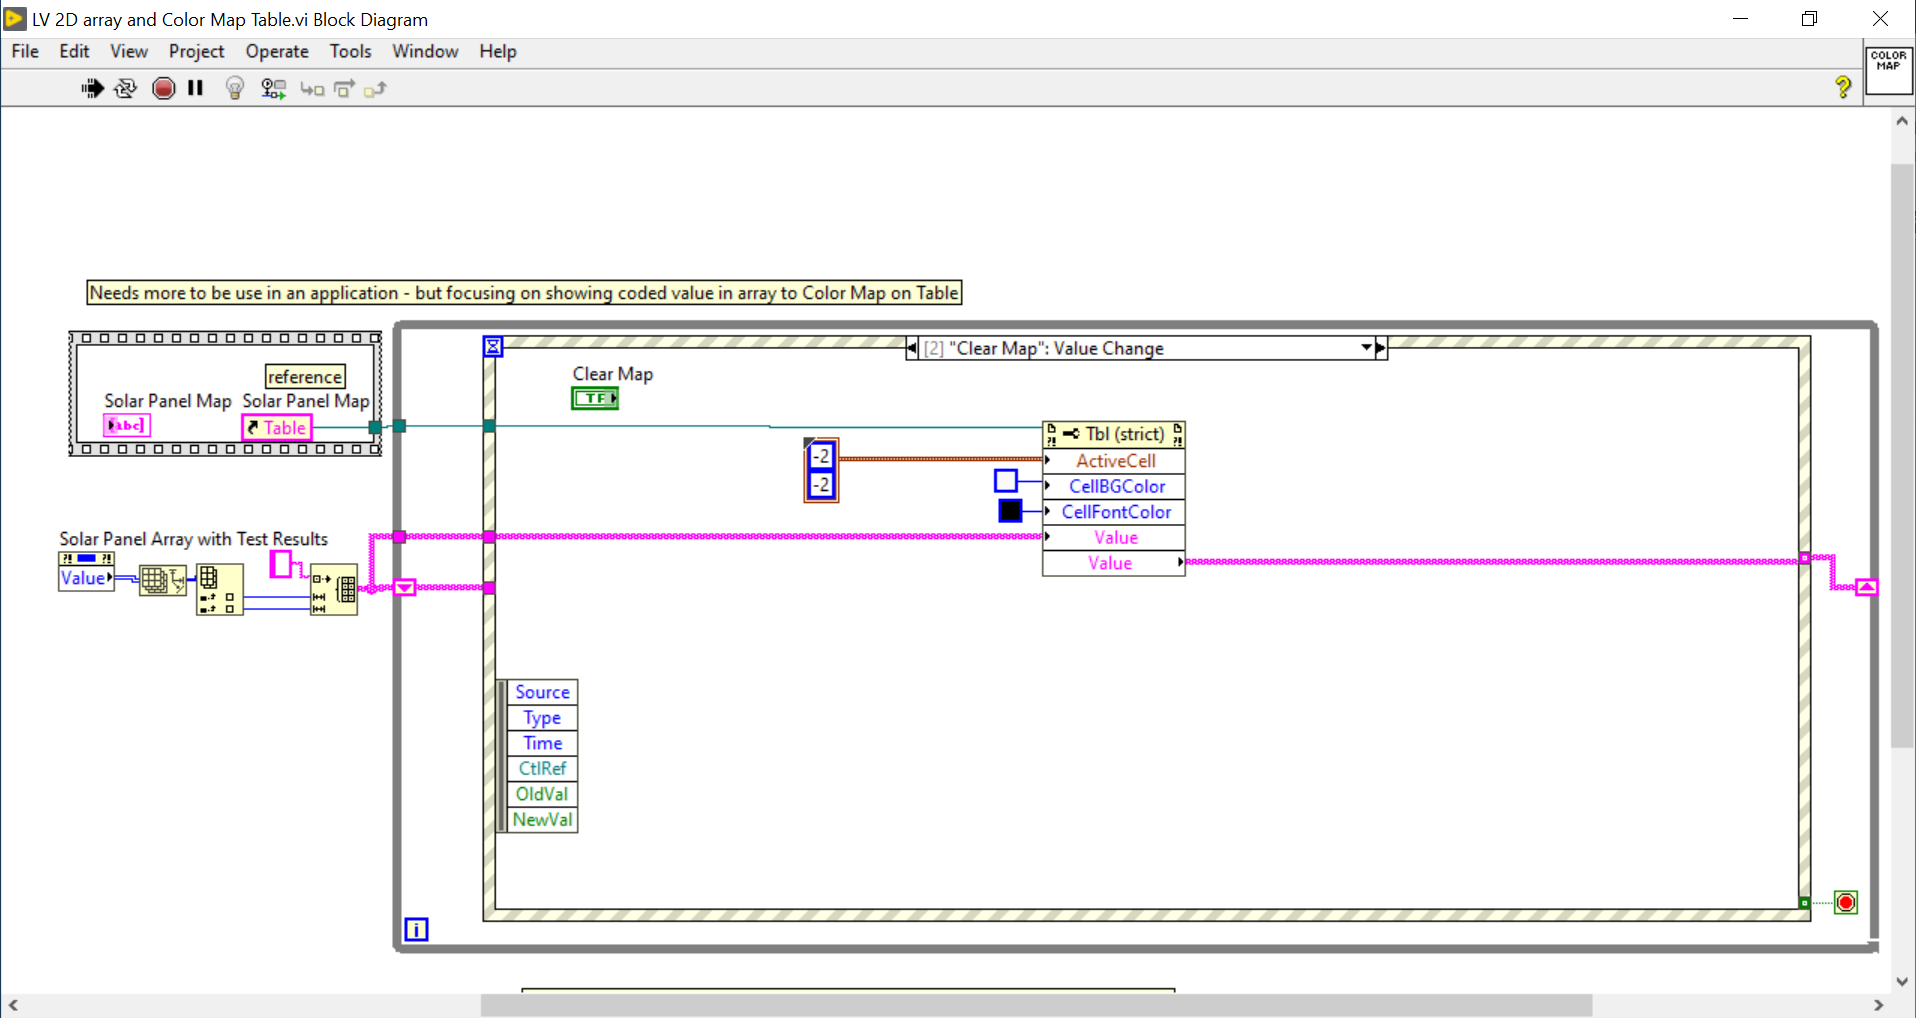Toggle Retain Wire Values icon

(273, 89)
